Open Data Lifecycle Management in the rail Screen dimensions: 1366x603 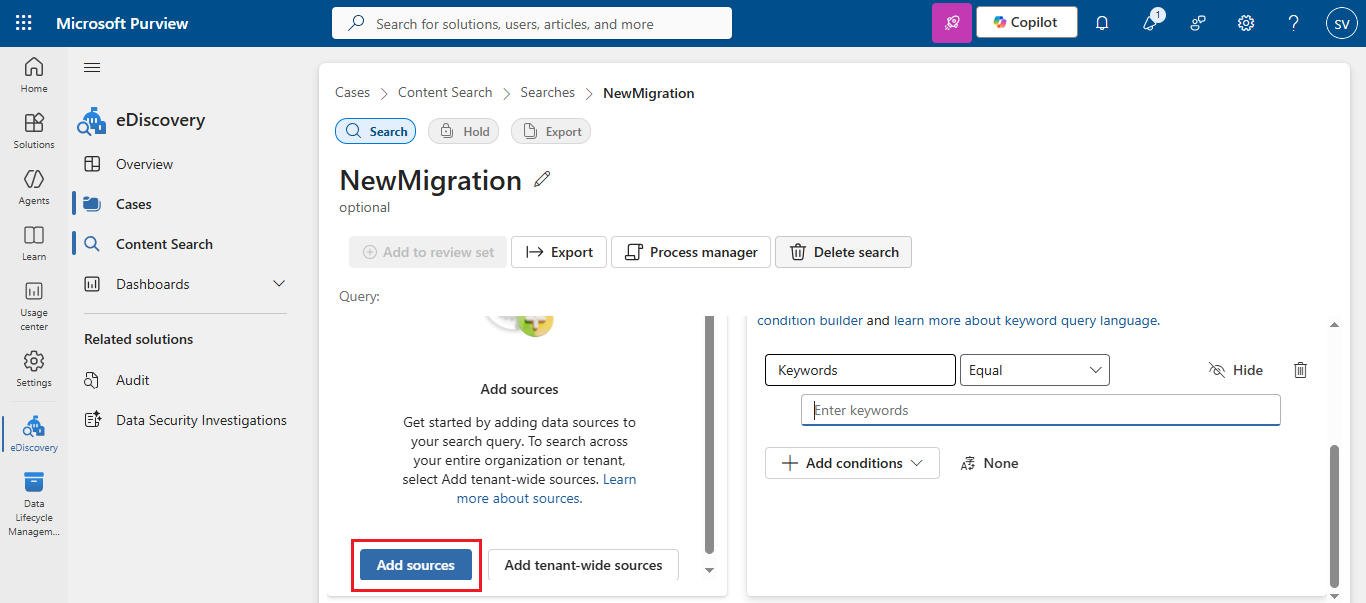pos(34,504)
